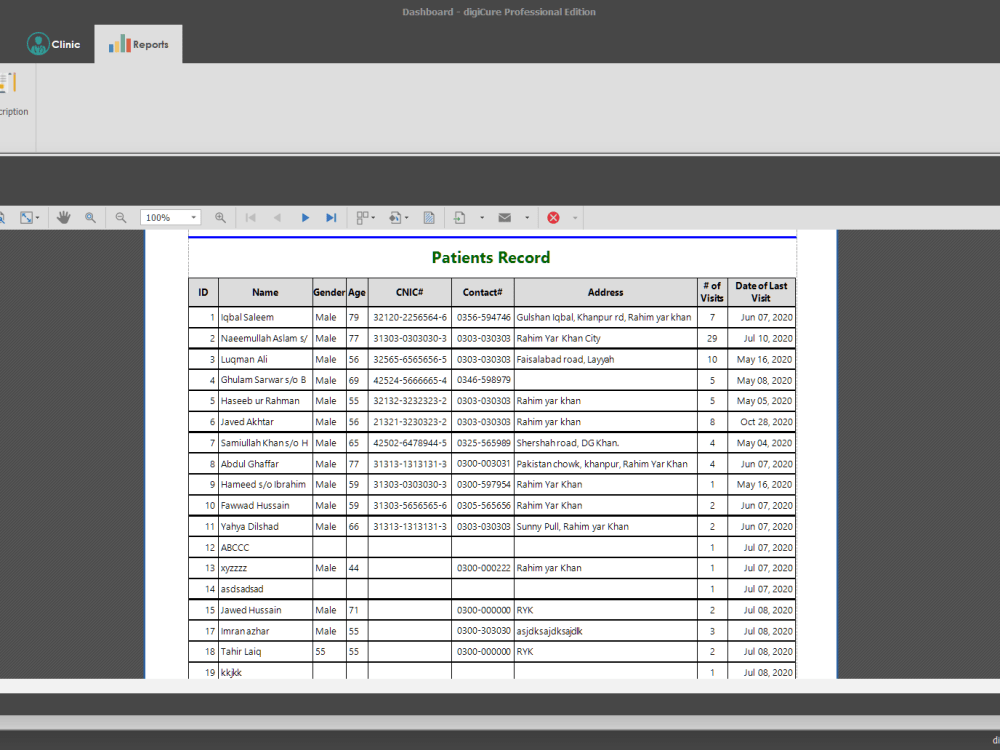Click the visits cell showing 29
This screenshot has height=750, width=1000.
click(x=712, y=338)
